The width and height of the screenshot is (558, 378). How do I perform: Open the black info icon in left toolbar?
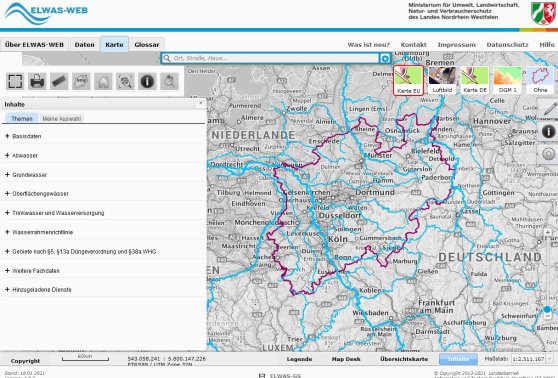[x=147, y=82]
